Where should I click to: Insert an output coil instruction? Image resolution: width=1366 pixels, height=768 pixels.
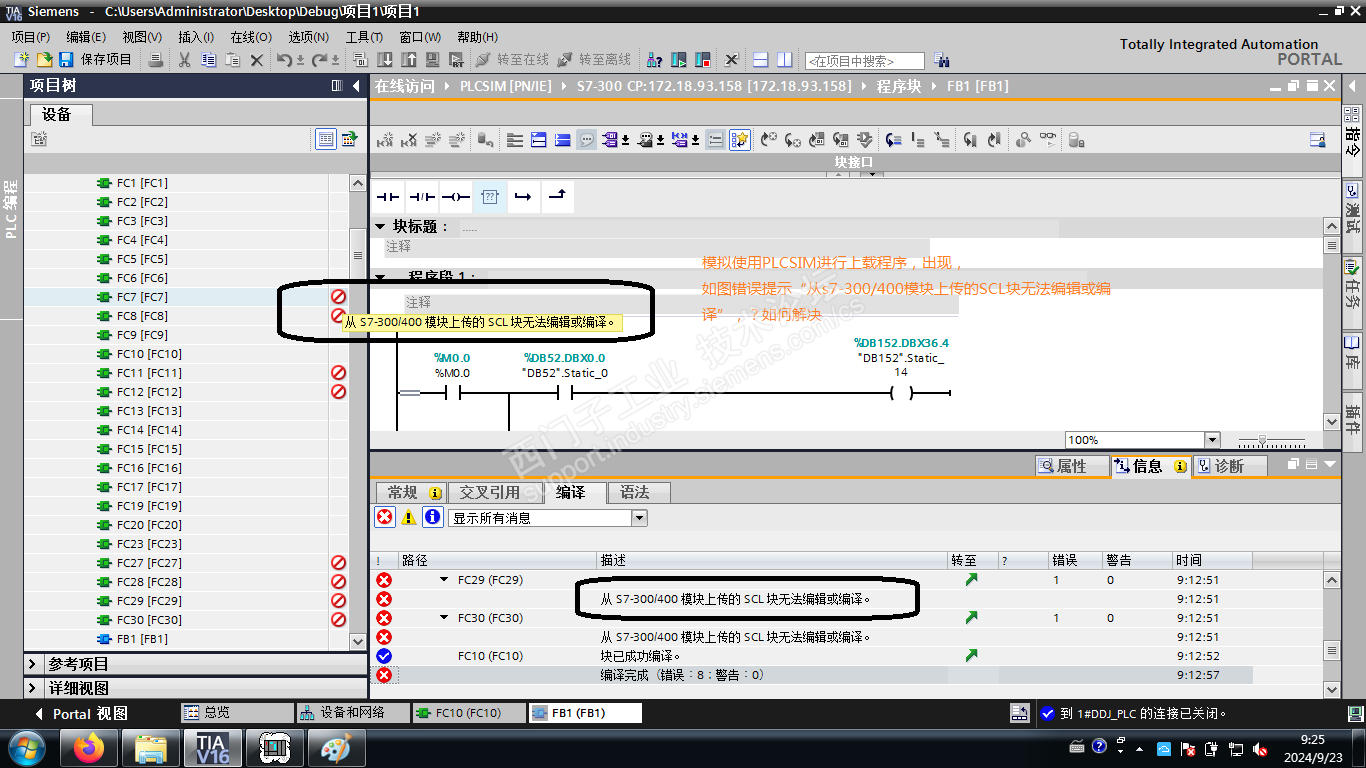(x=456, y=197)
